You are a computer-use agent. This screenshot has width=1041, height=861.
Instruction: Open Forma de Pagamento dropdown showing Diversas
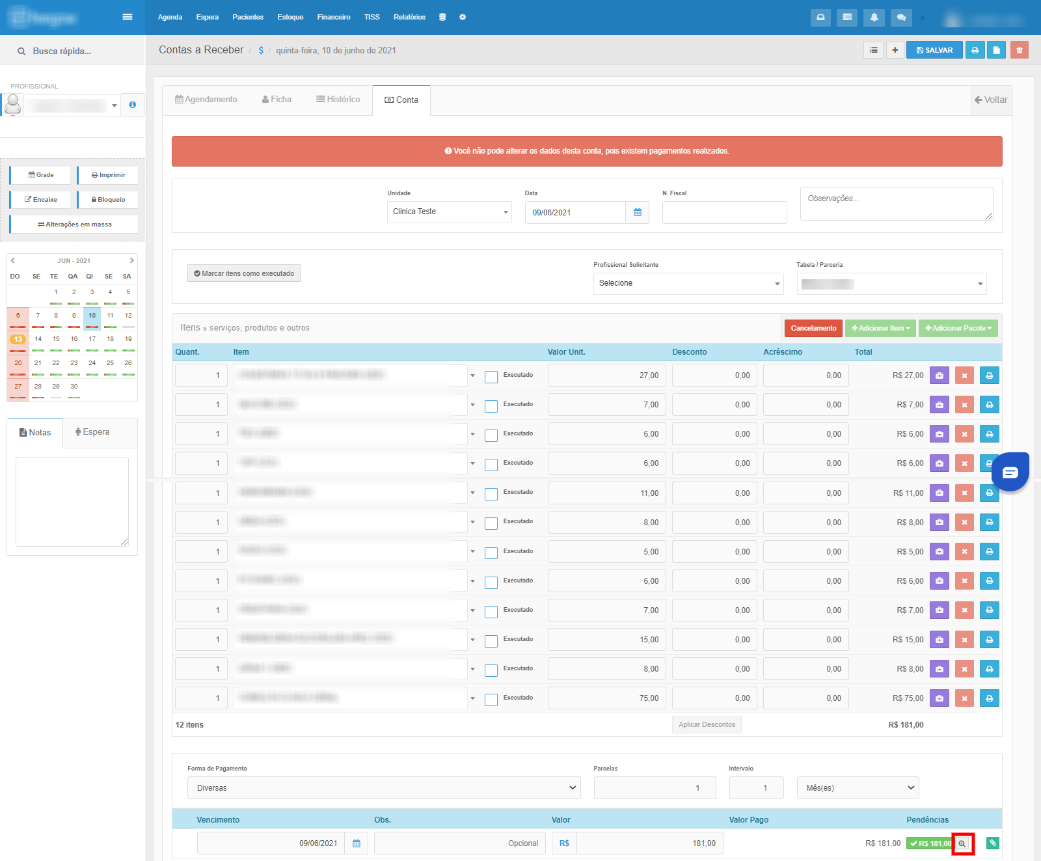tap(384, 788)
